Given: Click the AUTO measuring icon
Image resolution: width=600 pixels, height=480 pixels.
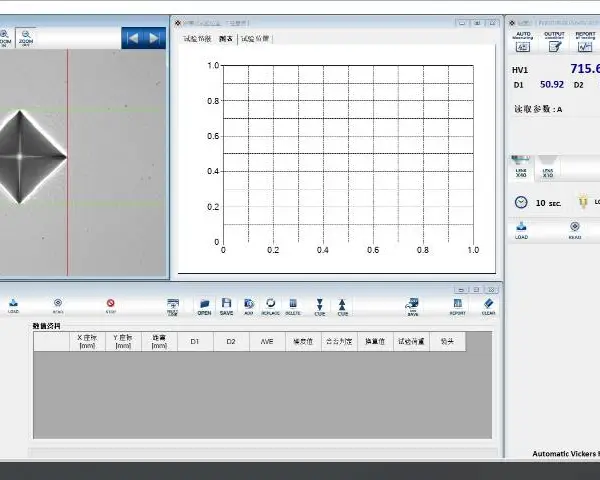Looking at the screenshot, I should tap(523, 42).
